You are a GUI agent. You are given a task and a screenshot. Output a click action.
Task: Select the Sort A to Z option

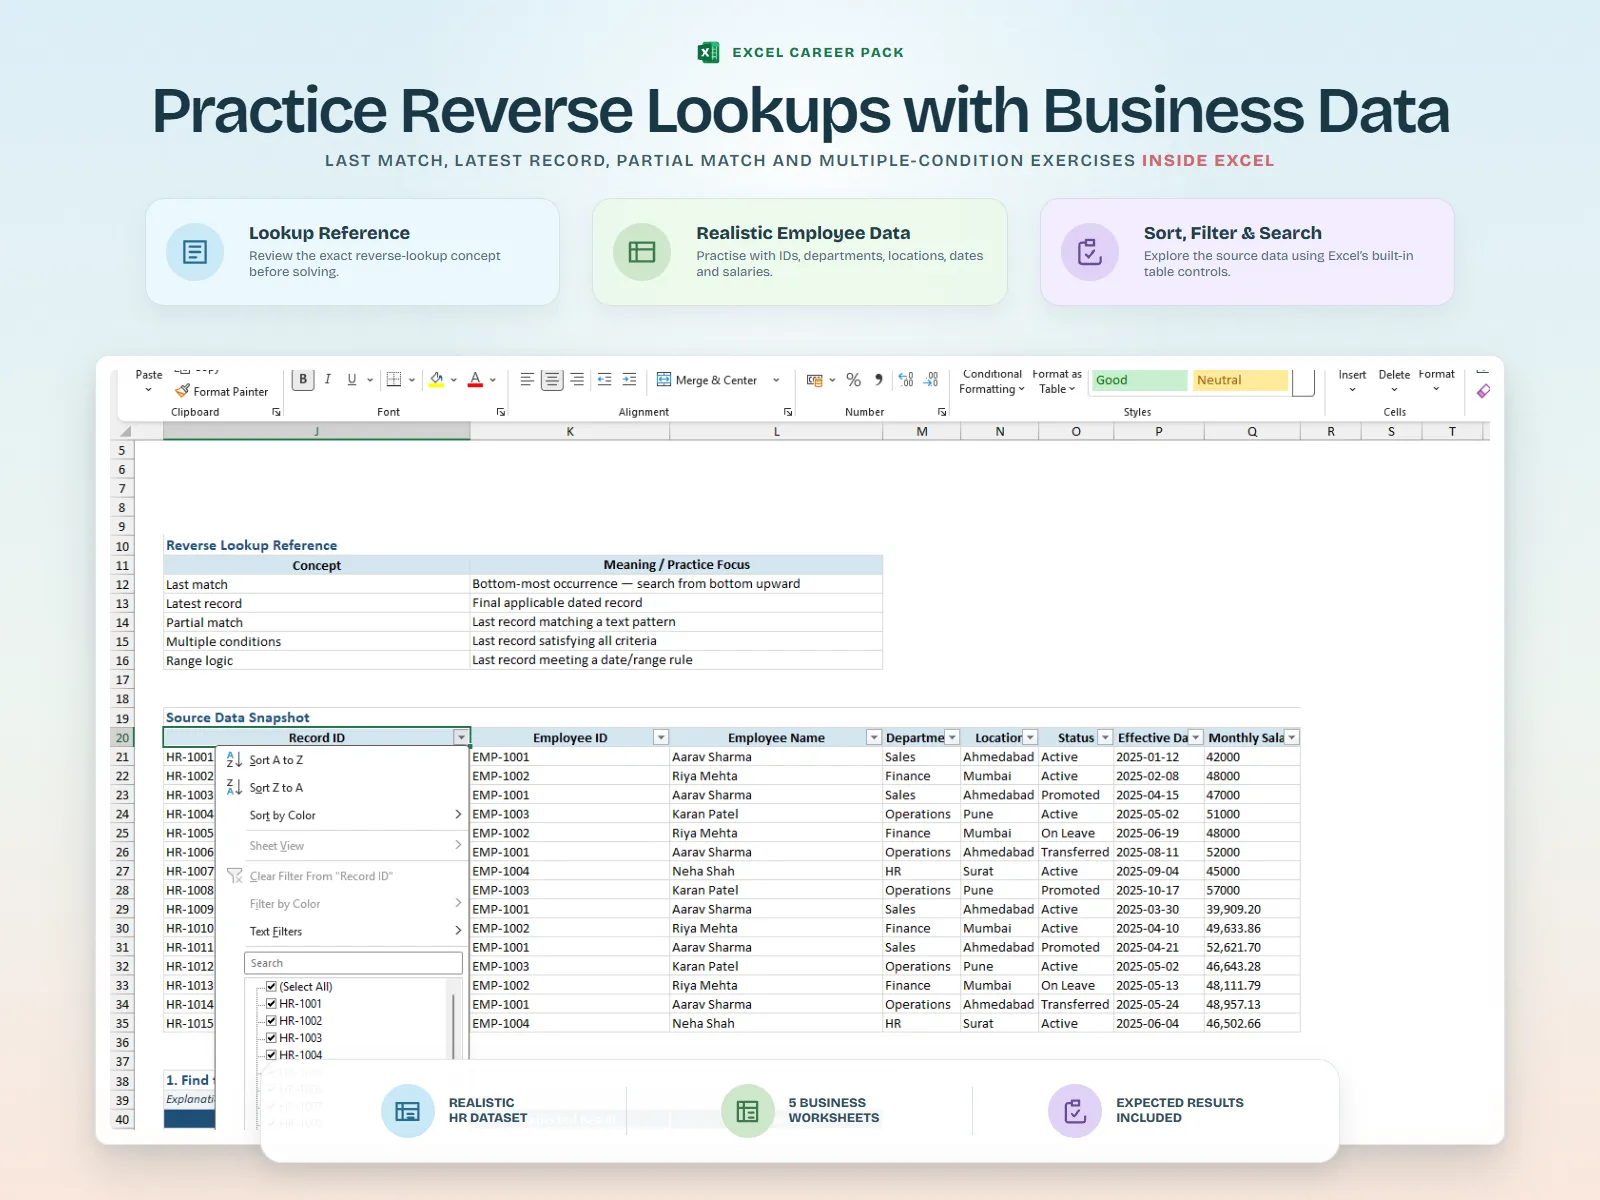(342, 760)
